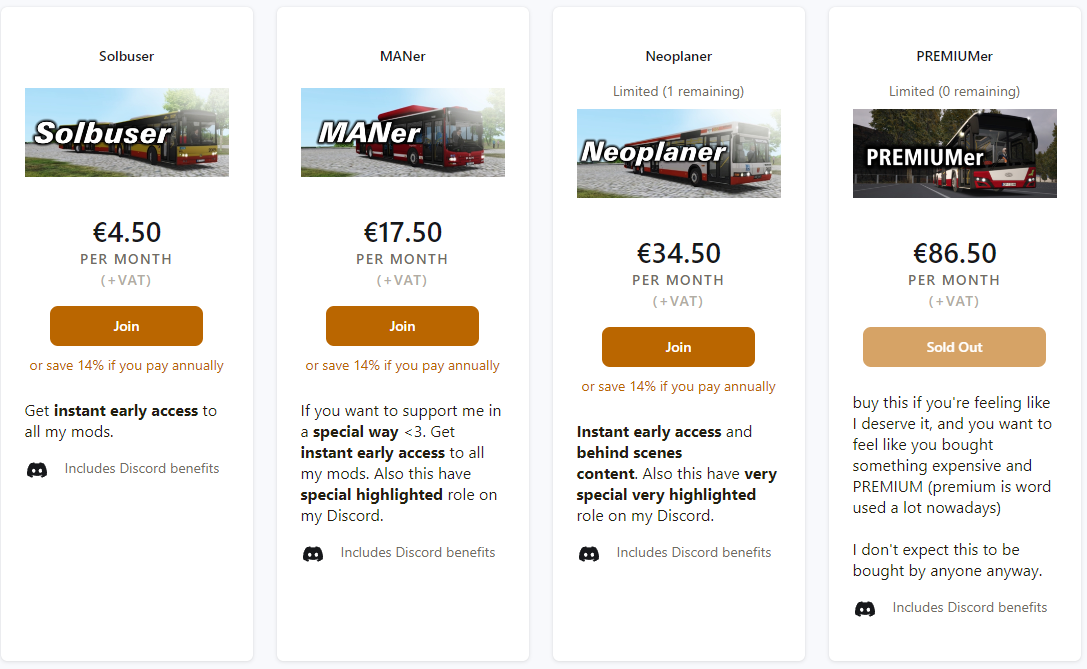Open the MANer bus banner image
This screenshot has width=1087, height=669.
pos(403,133)
